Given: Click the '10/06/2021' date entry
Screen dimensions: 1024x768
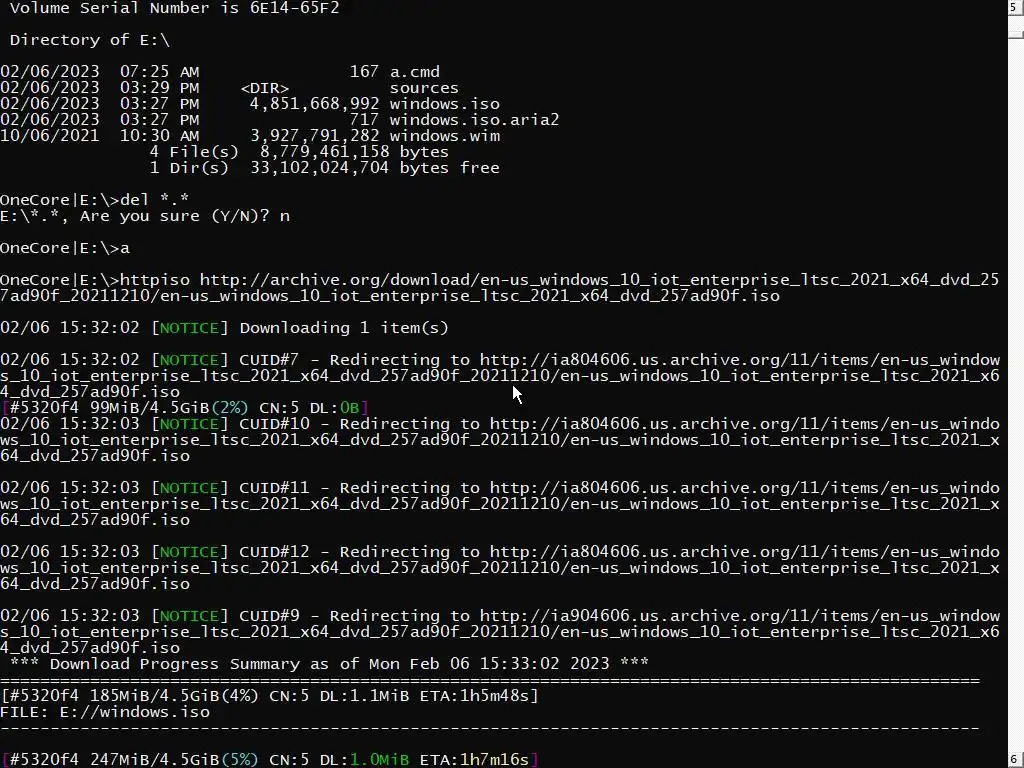Looking at the screenshot, I should tap(50, 136).
